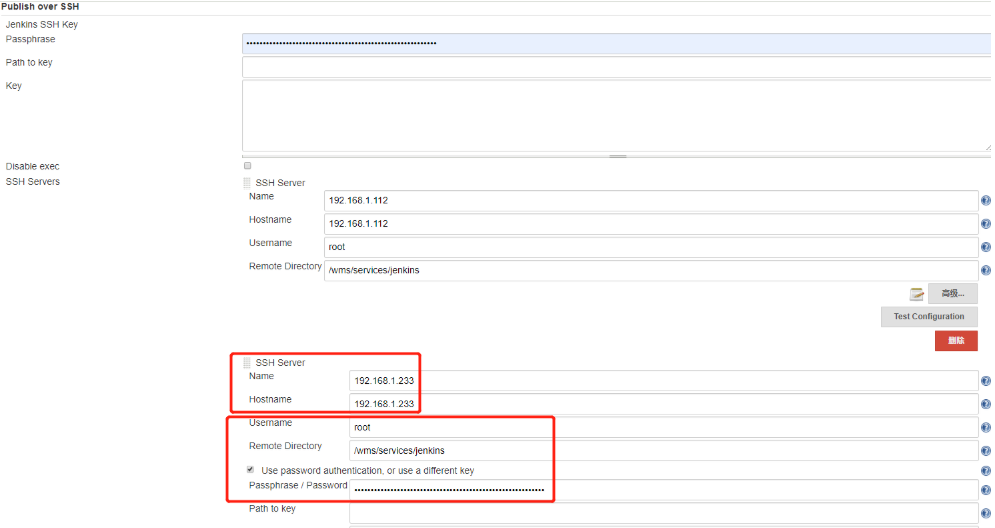Click the red 删除 delete button
995x528 pixels.
click(956, 340)
